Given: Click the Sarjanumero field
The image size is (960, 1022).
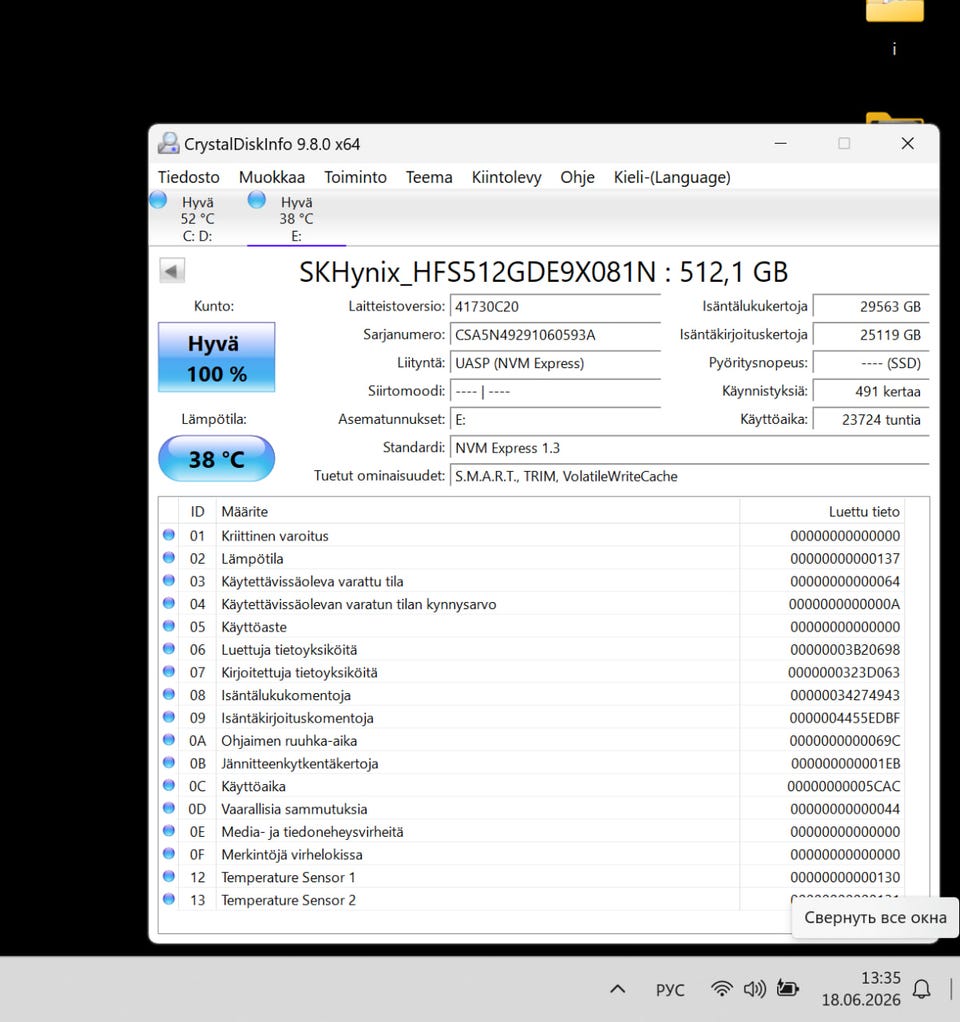Looking at the screenshot, I should (555, 335).
